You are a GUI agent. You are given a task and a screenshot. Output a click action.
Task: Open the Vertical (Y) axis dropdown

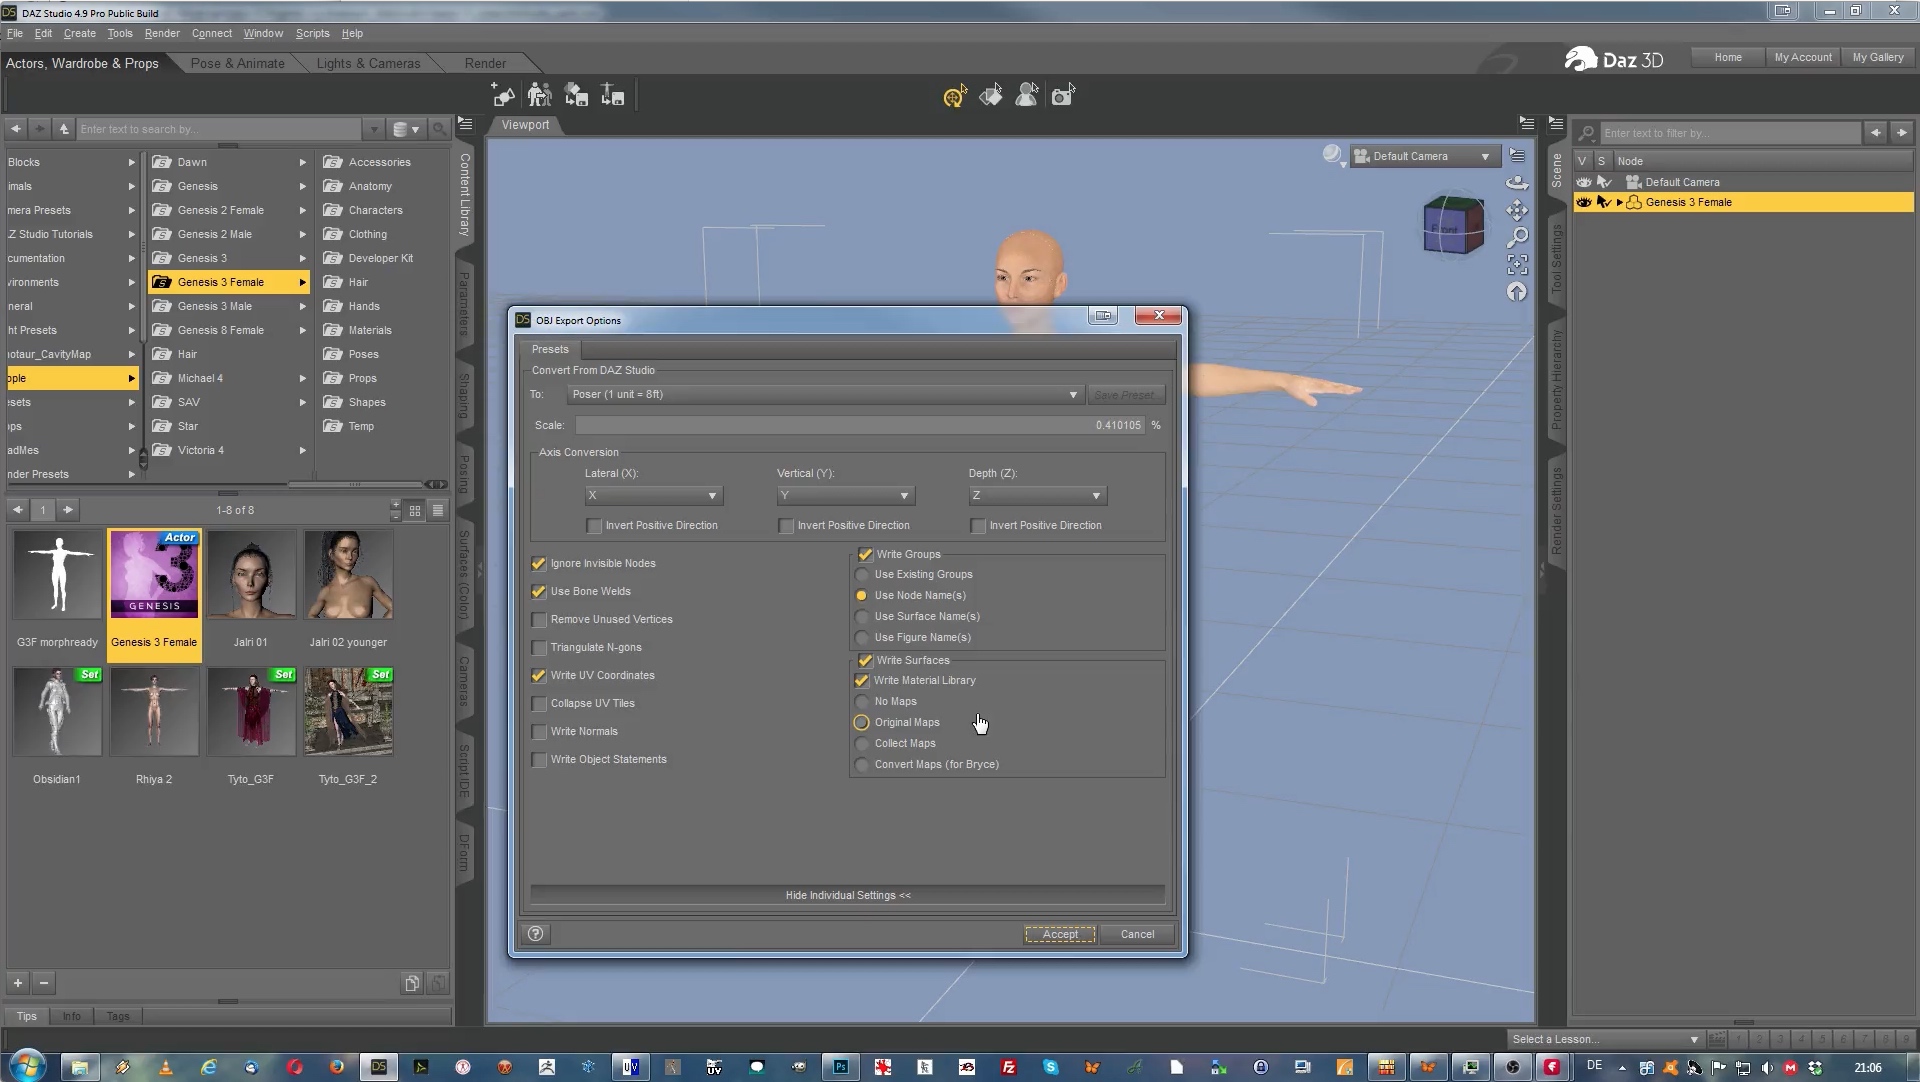845,496
